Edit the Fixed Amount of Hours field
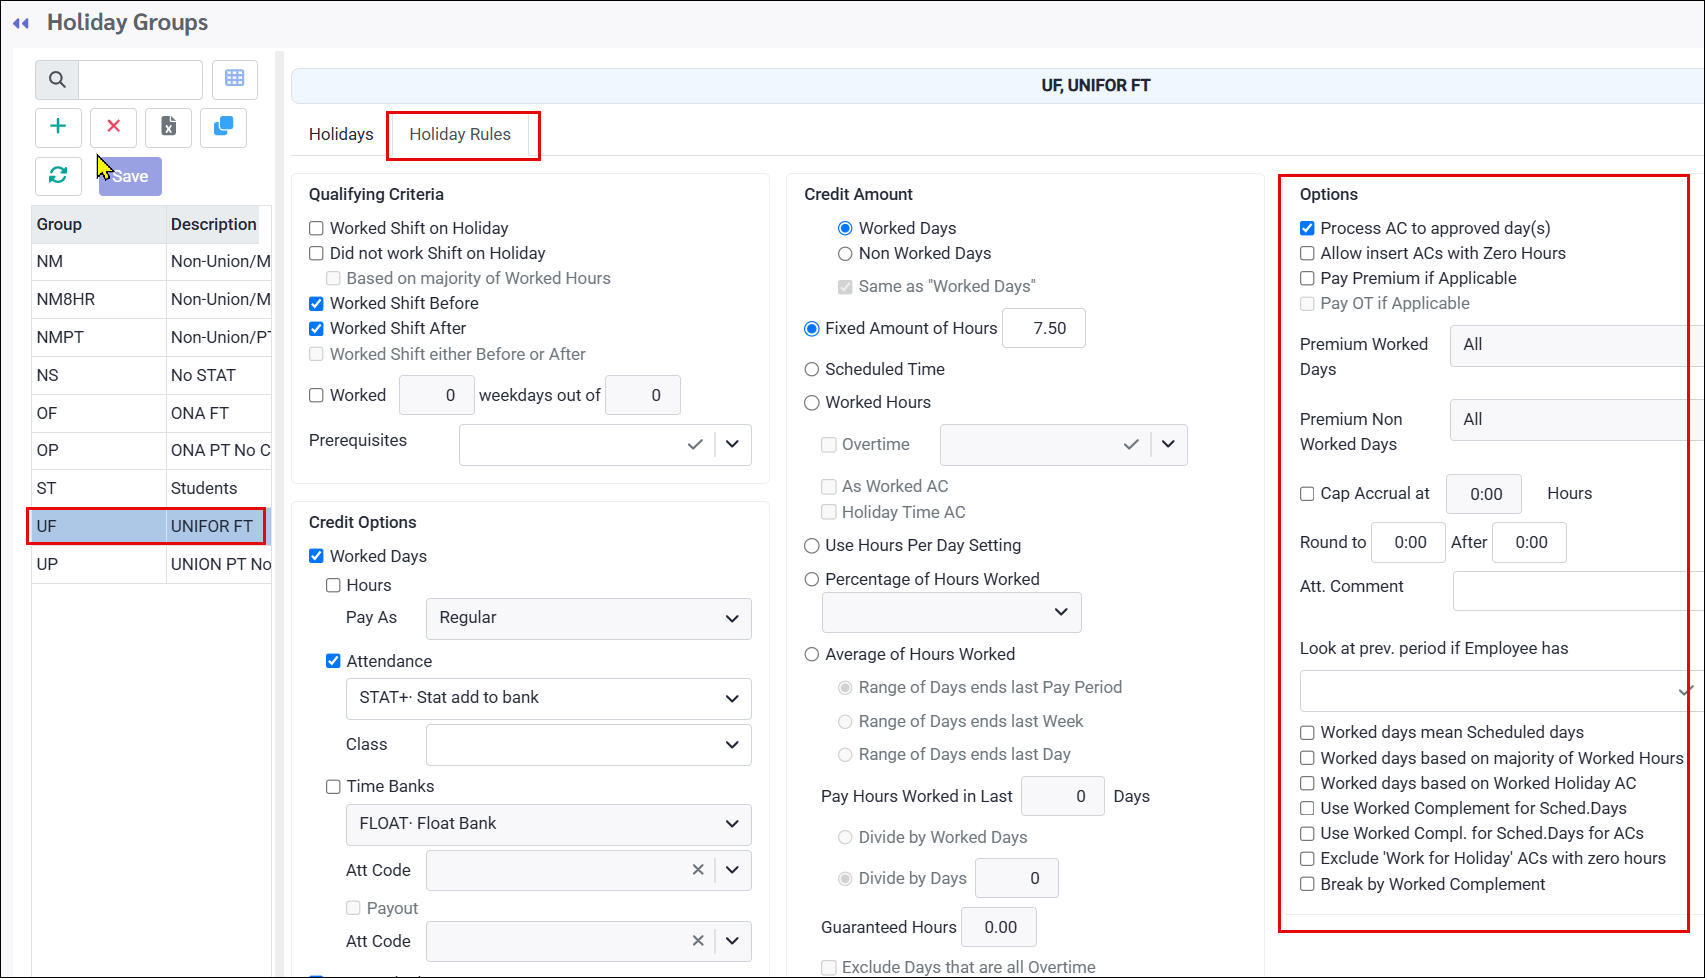Viewport: 1705px width, 978px height. [1044, 328]
